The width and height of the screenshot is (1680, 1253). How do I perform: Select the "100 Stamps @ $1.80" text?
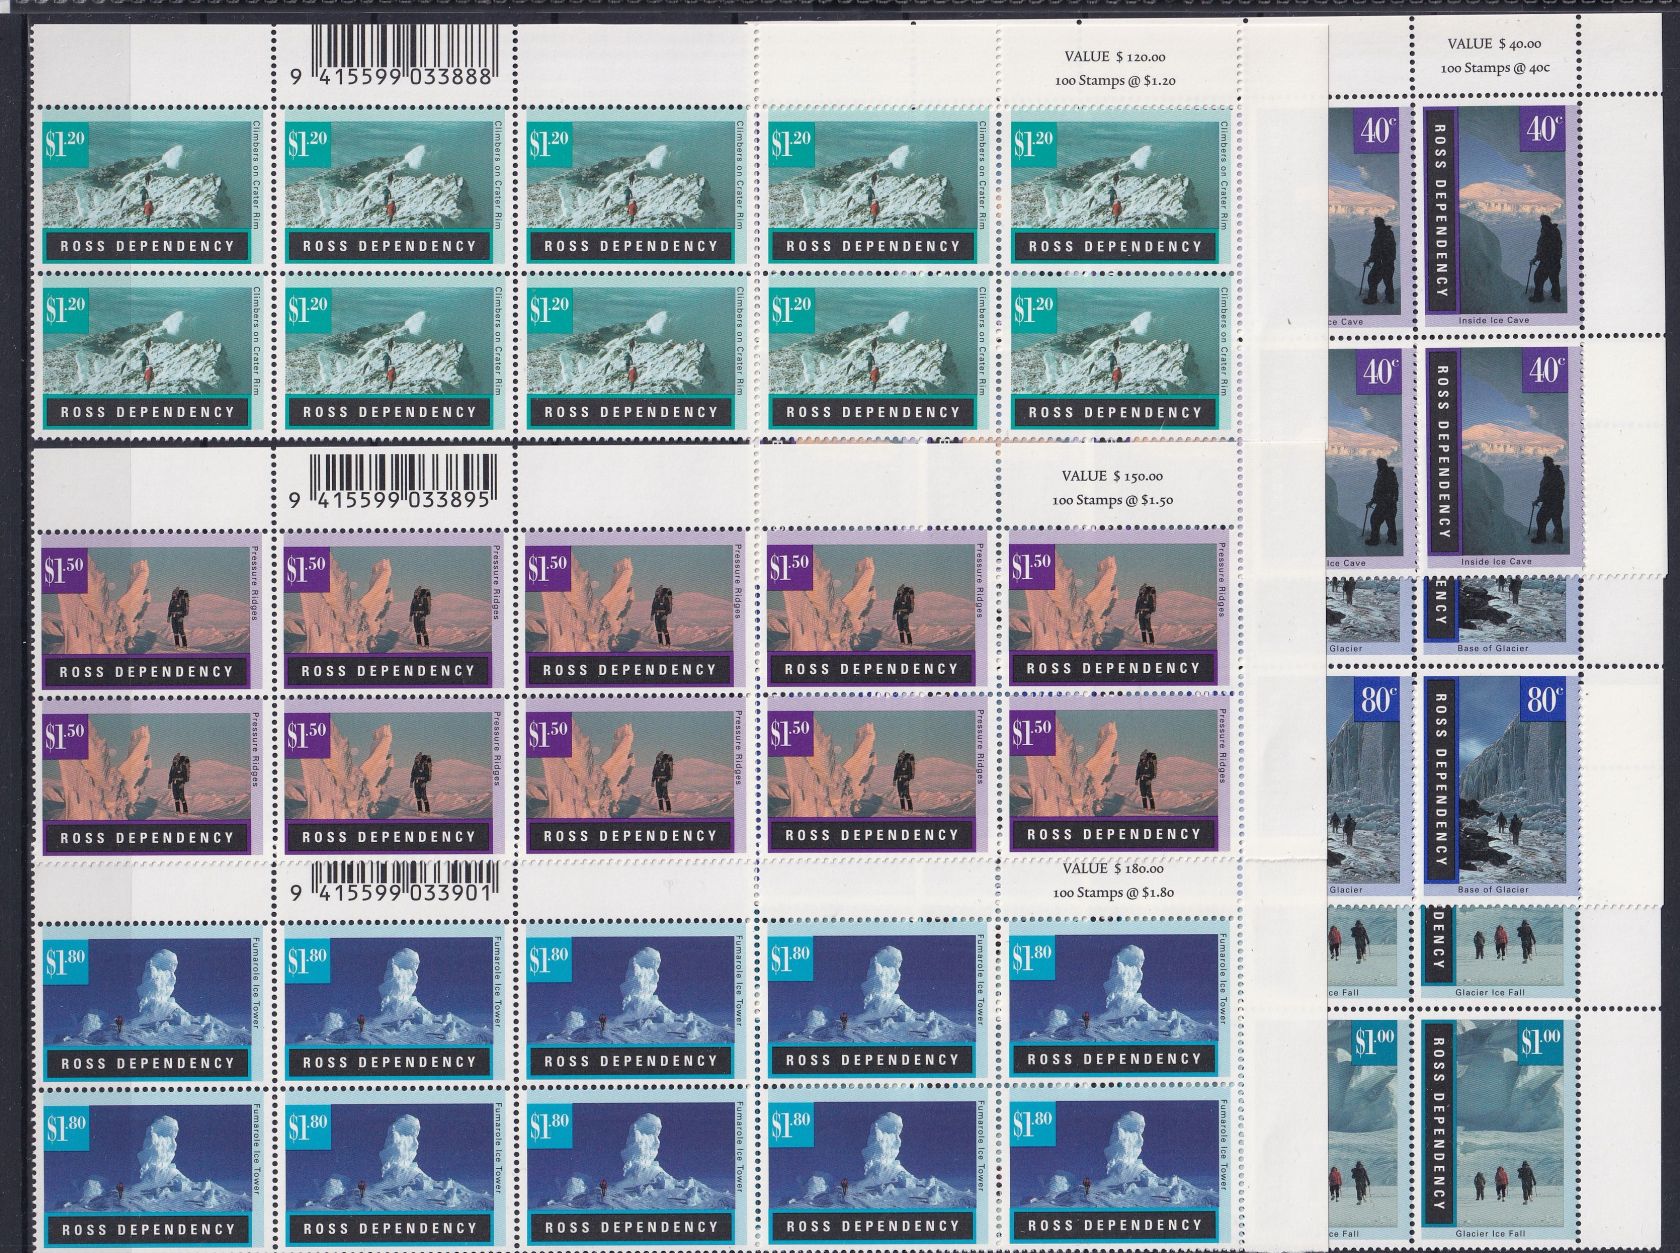coord(1113,892)
